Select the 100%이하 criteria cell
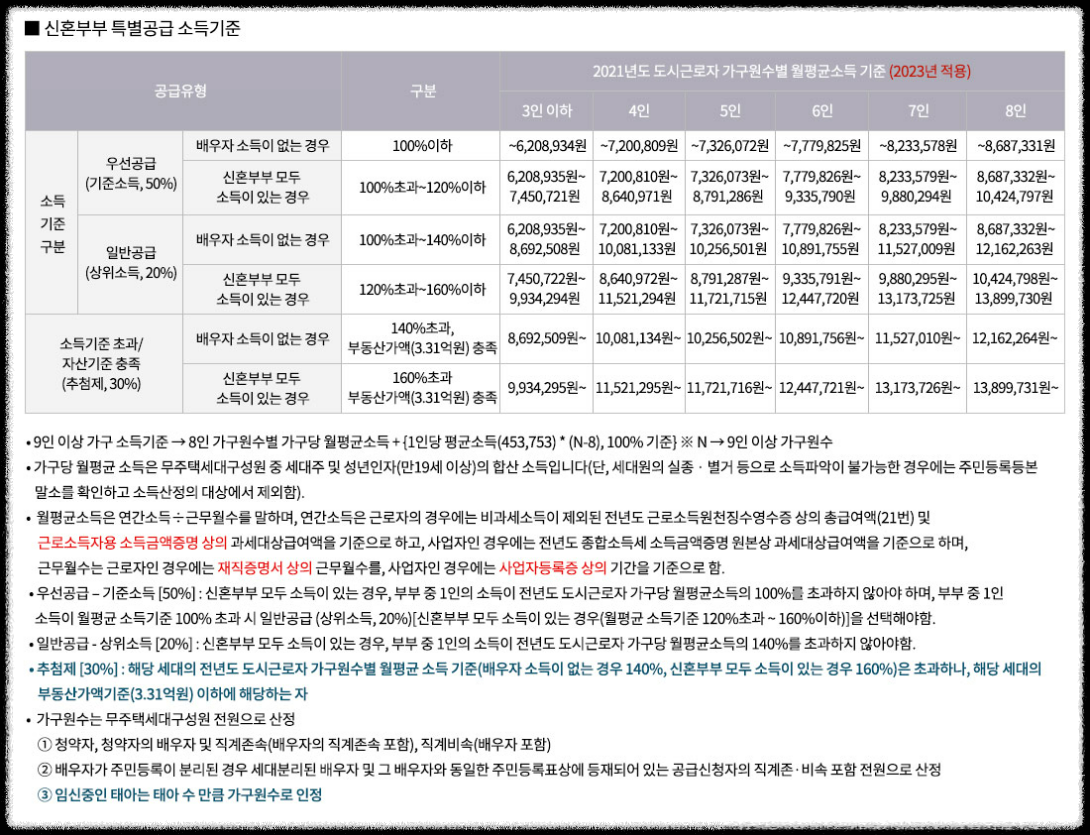 421,146
